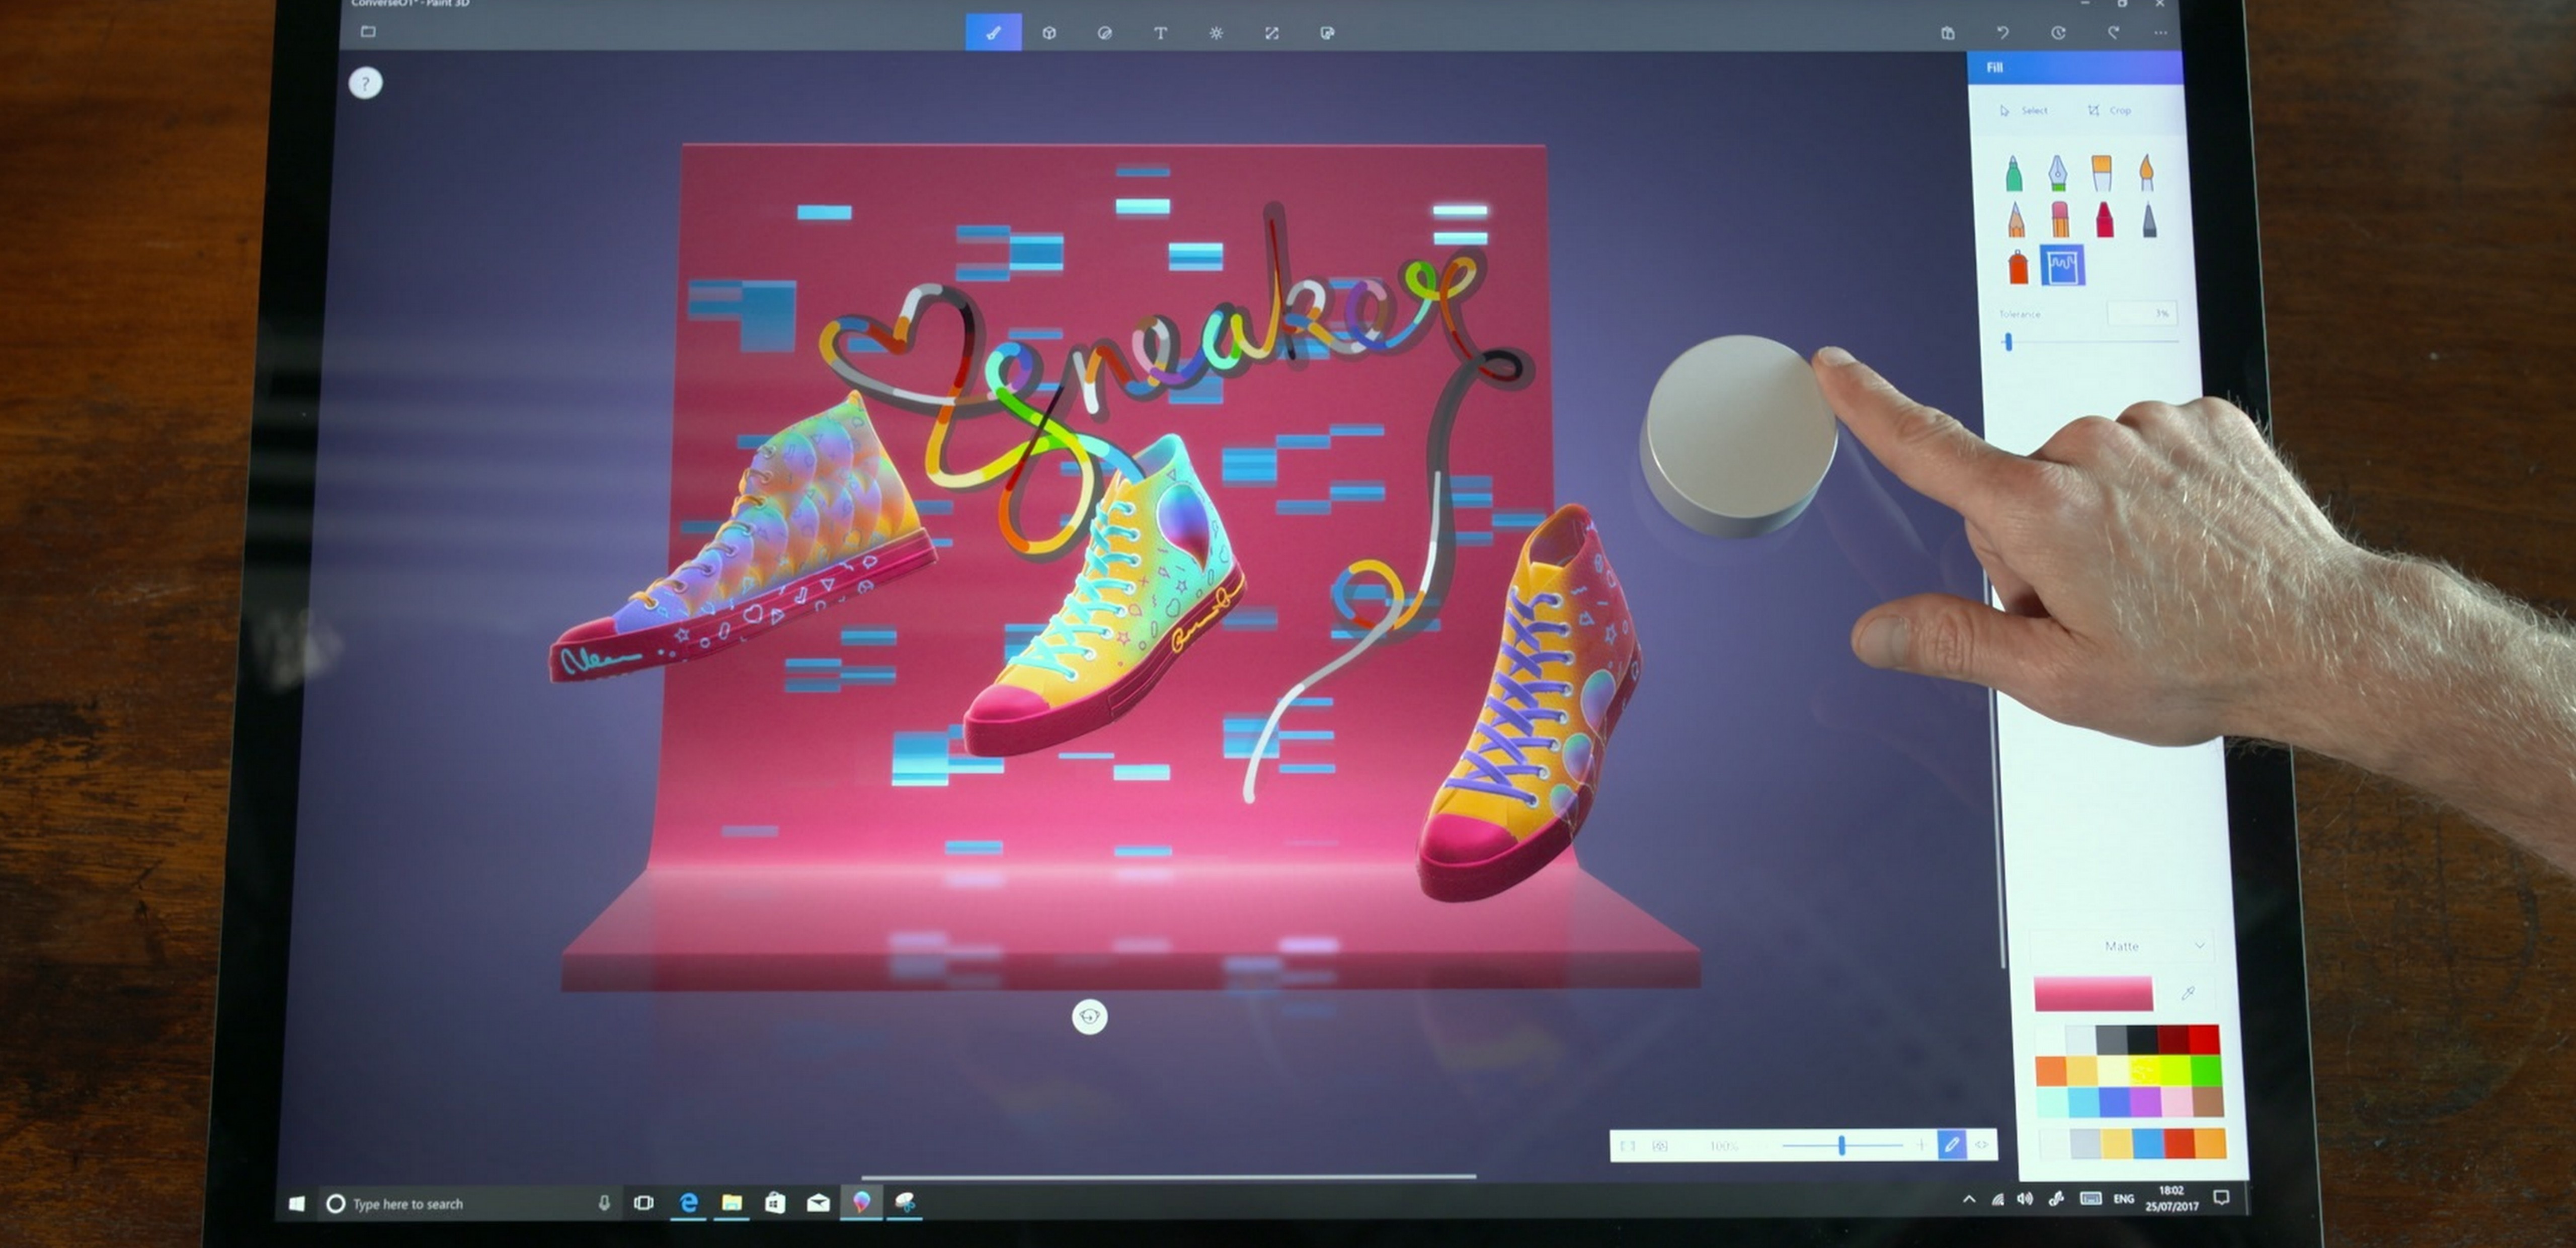Choose the brown color swatch
The height and width of the screenshot is (1248, 2576).
pos(2207,1102)
